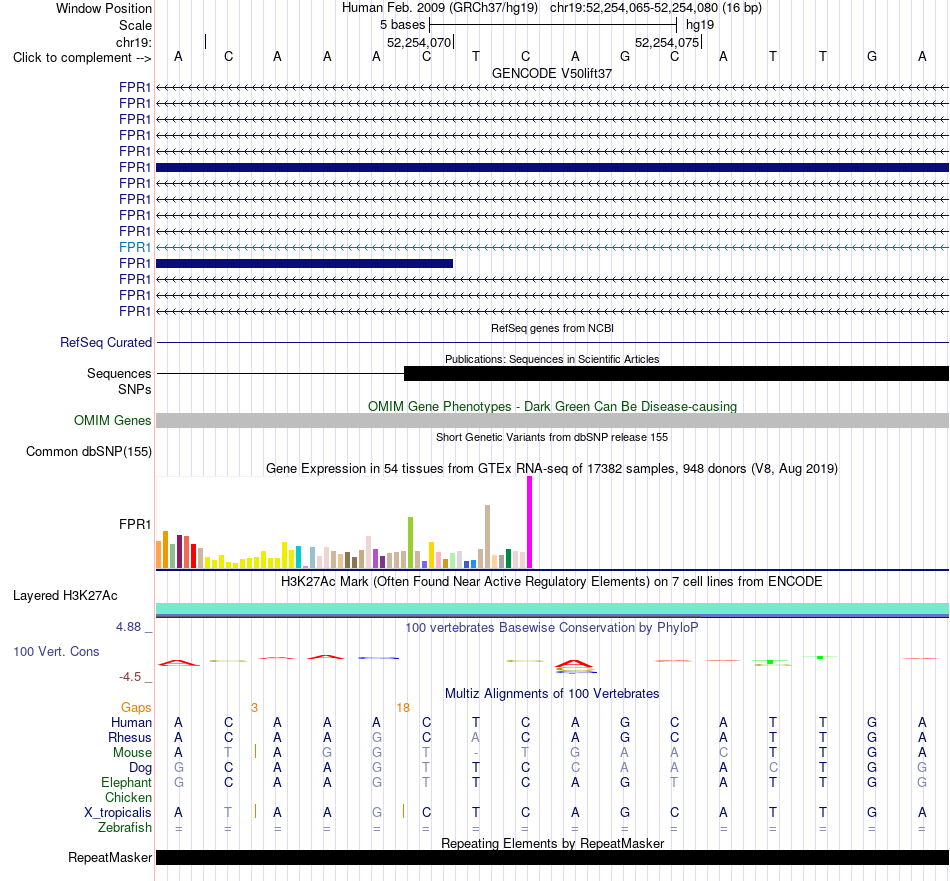
Task: Click the SNPs track label
Action: pyautogui.click(x=135, y=390)
